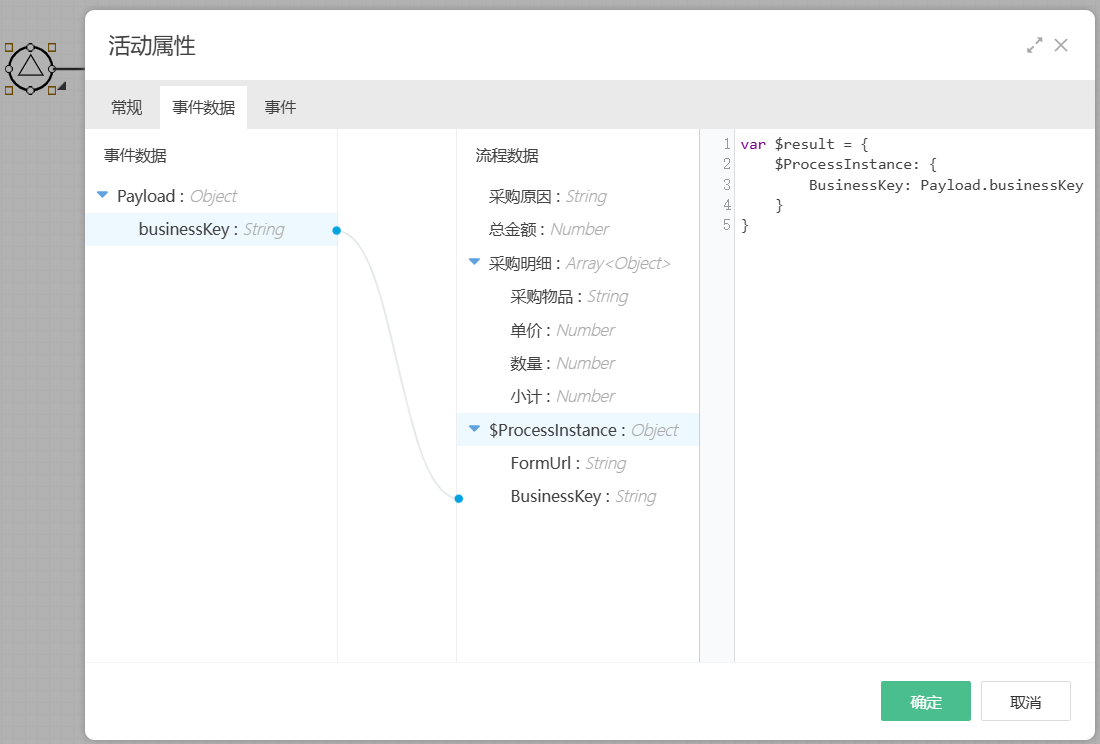
Task: Select the FormUrl String field
Action: coord(567,464)
